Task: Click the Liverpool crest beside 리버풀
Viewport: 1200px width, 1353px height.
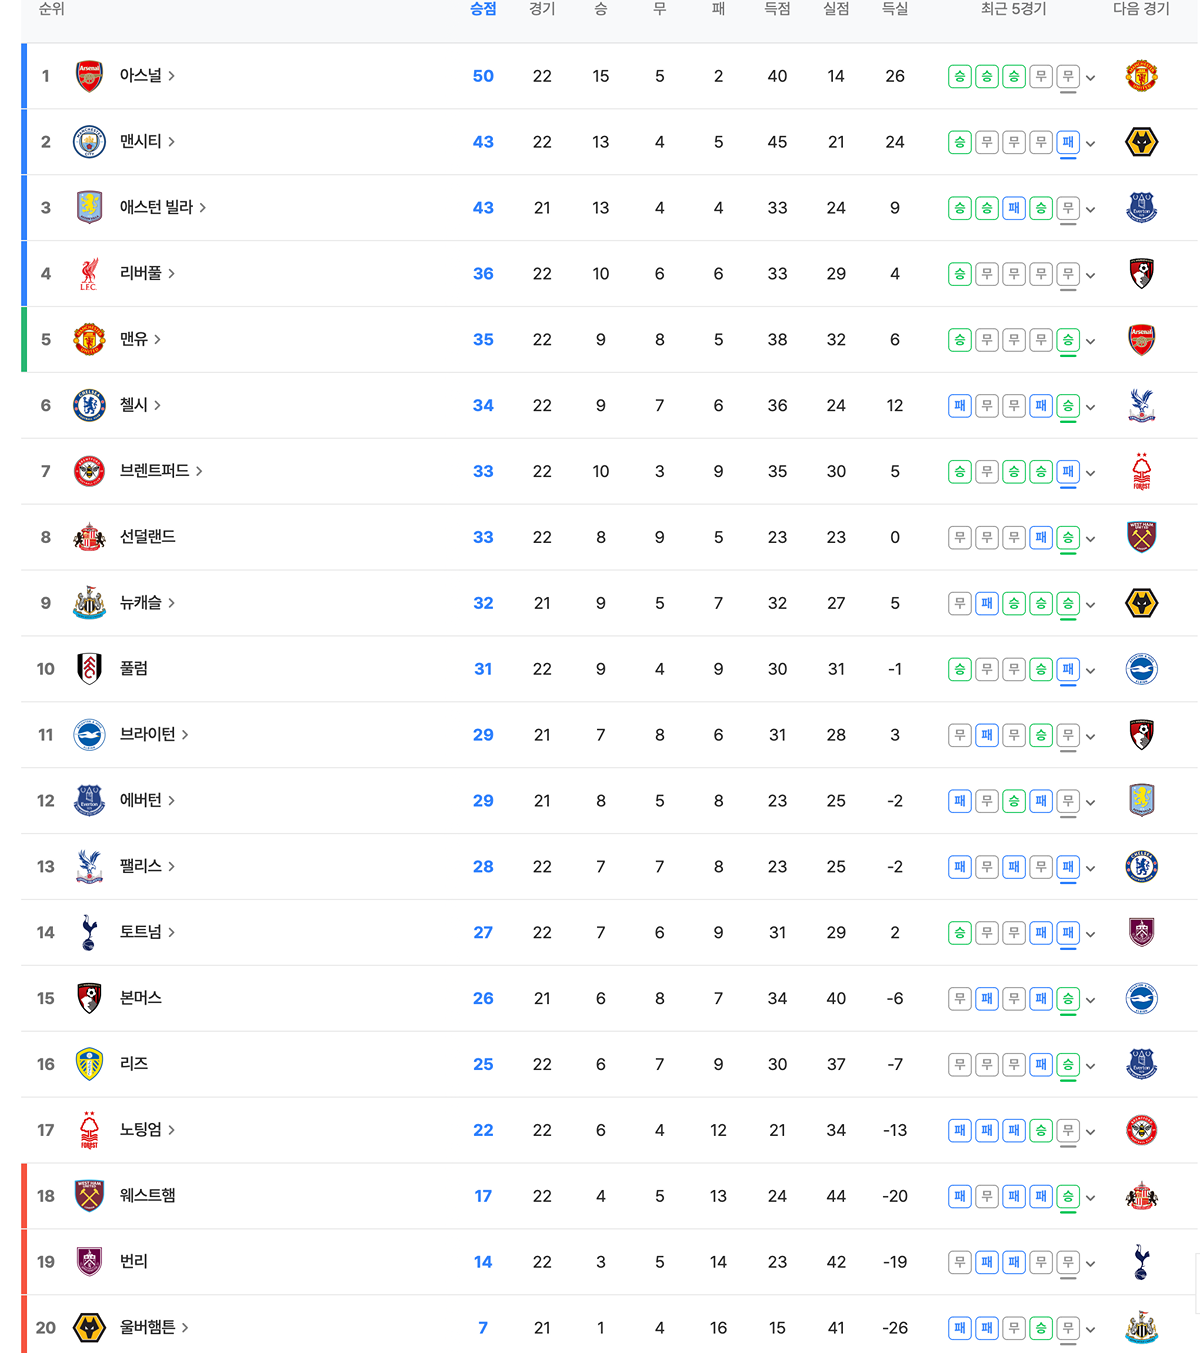Action: [89, 274]
